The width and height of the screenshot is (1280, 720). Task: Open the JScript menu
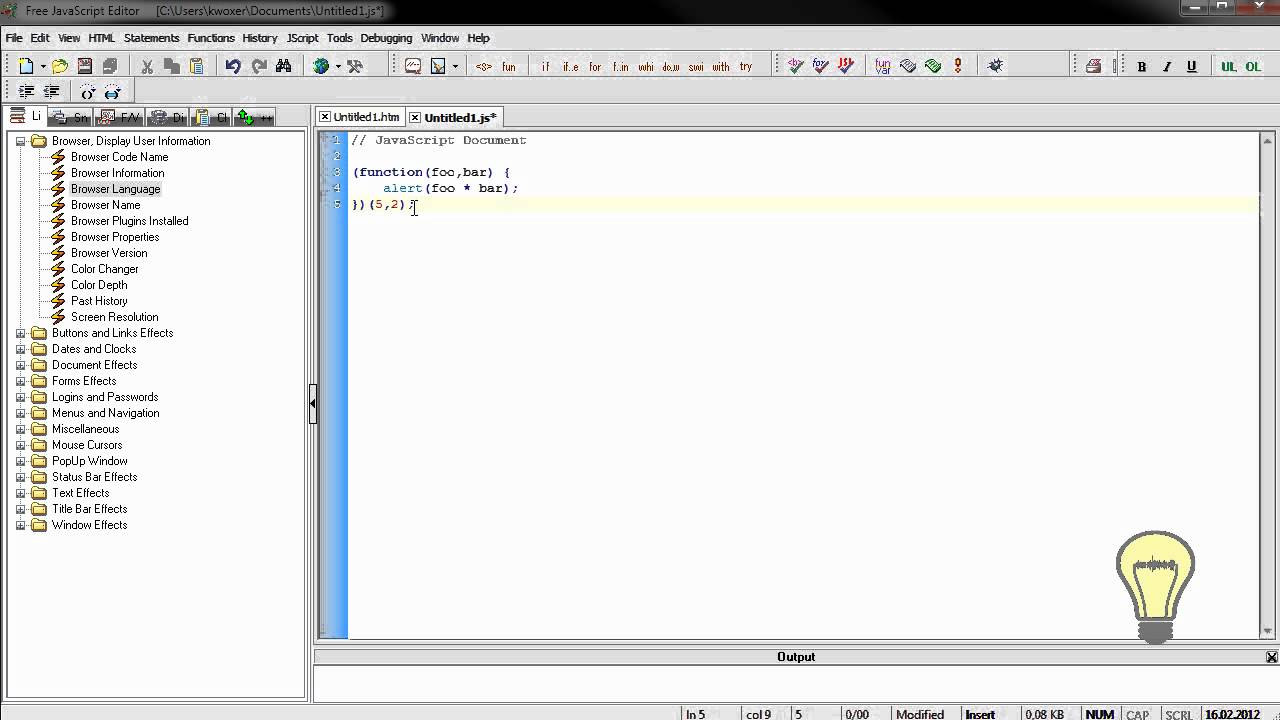302,38
